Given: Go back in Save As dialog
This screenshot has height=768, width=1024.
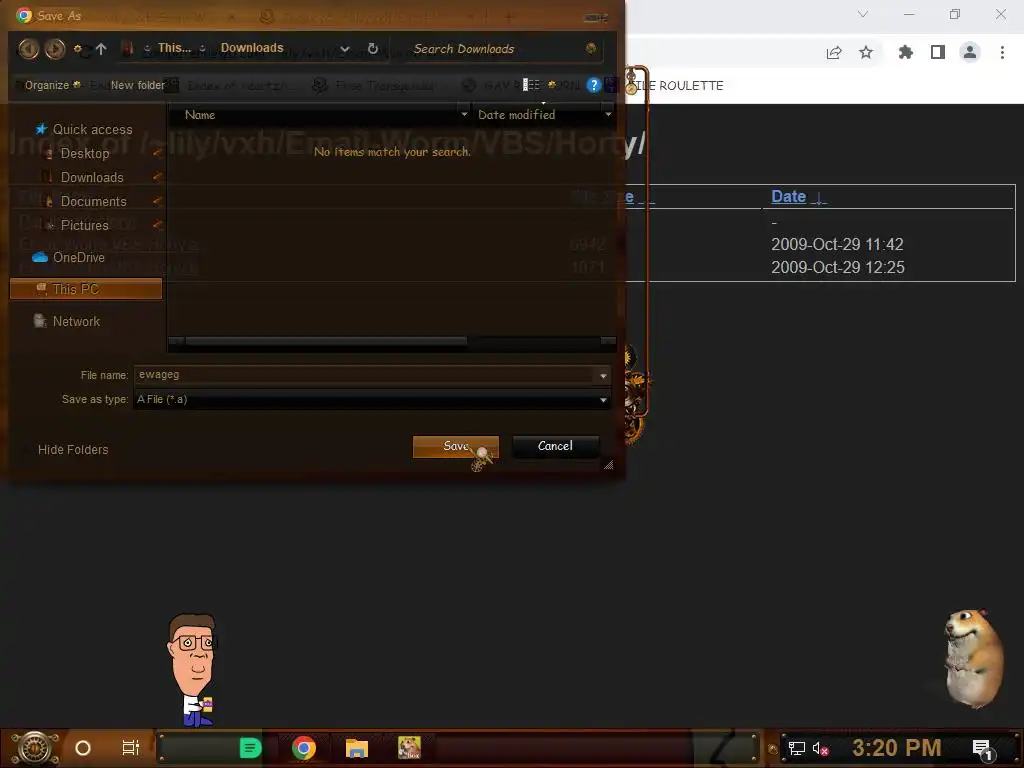Looking at the screenshot, I should click(28, 48).
